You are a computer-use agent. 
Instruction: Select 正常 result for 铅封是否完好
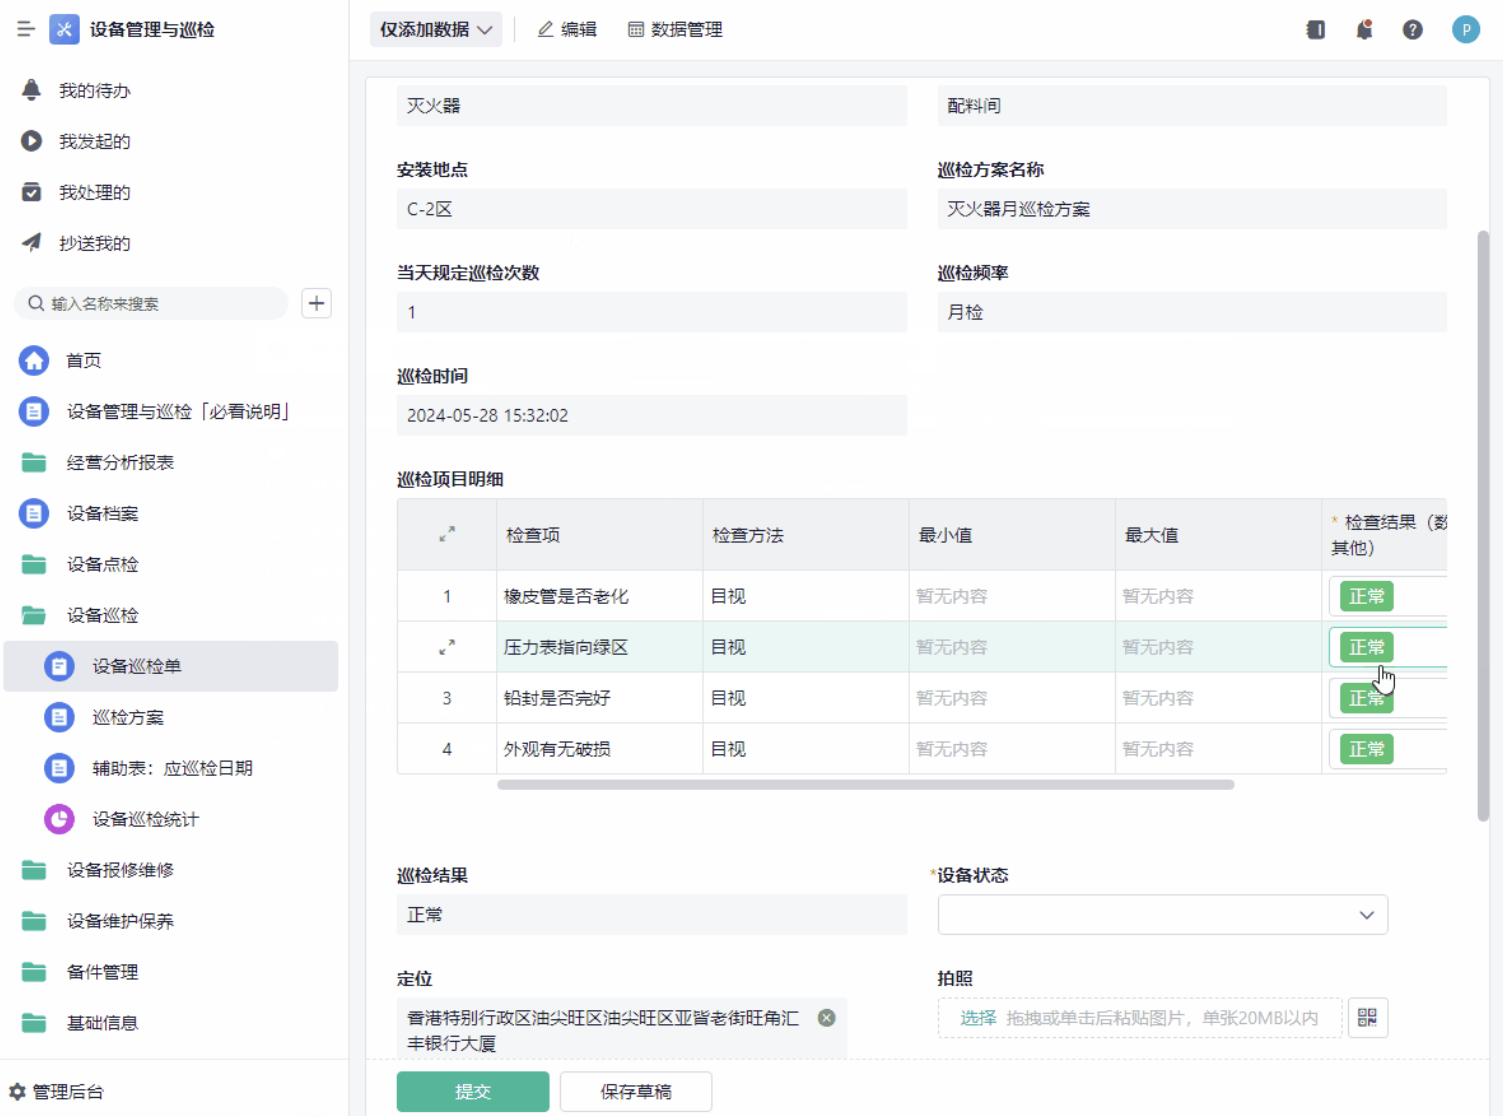click(1366, 698)
